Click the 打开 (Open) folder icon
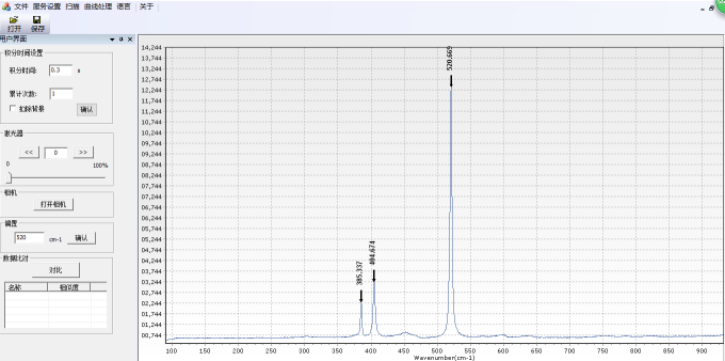The image size is (725, 361). [14, 20]
